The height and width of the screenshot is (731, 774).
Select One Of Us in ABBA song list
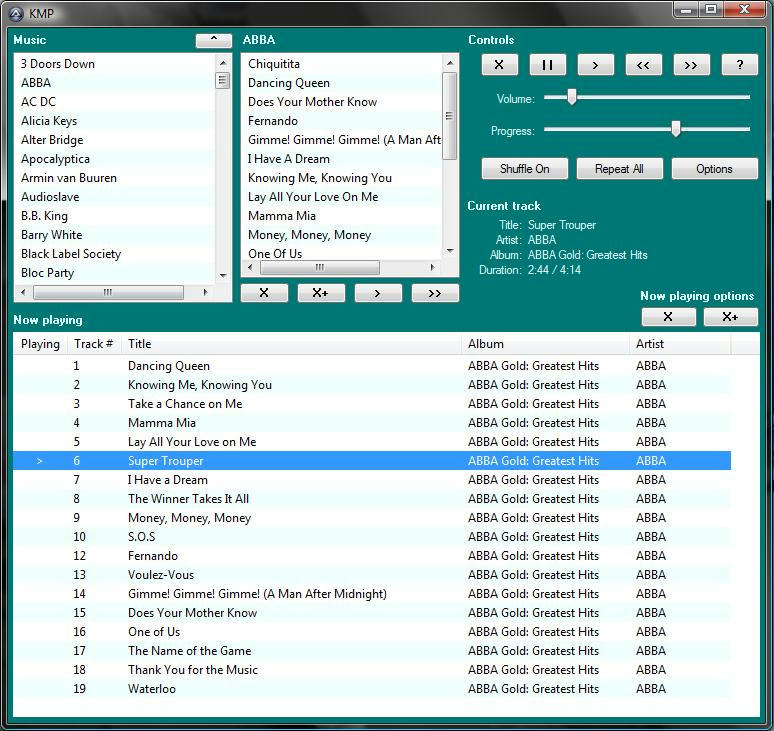pyautogui.click(x=342, y=253)
